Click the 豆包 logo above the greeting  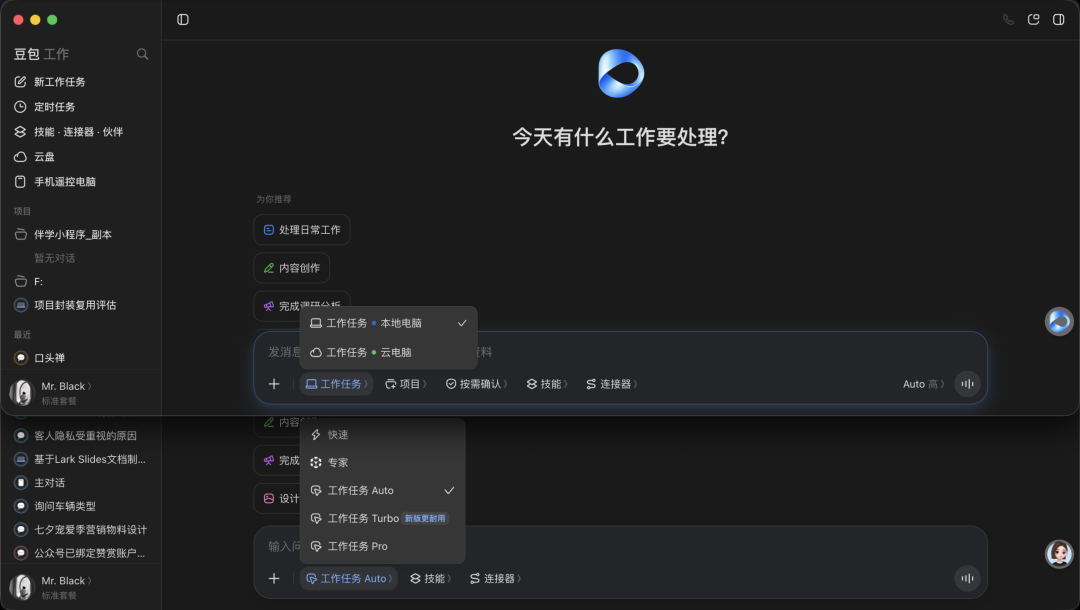(x=621, y=74)
